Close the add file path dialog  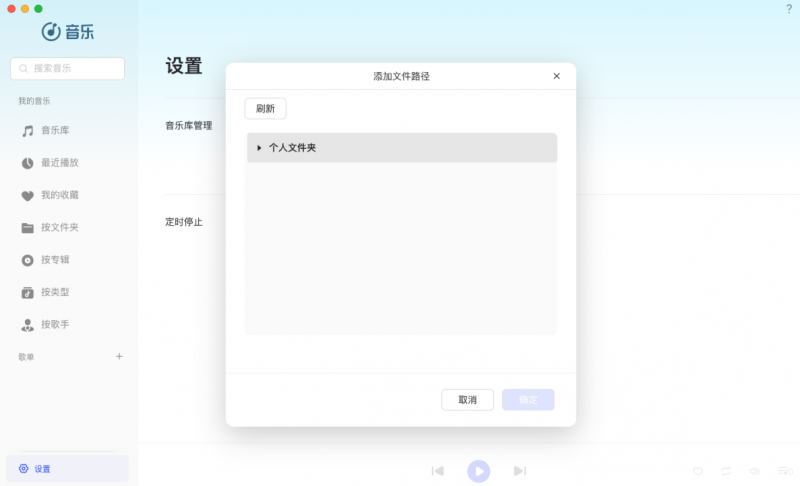[x=557, y=76]
